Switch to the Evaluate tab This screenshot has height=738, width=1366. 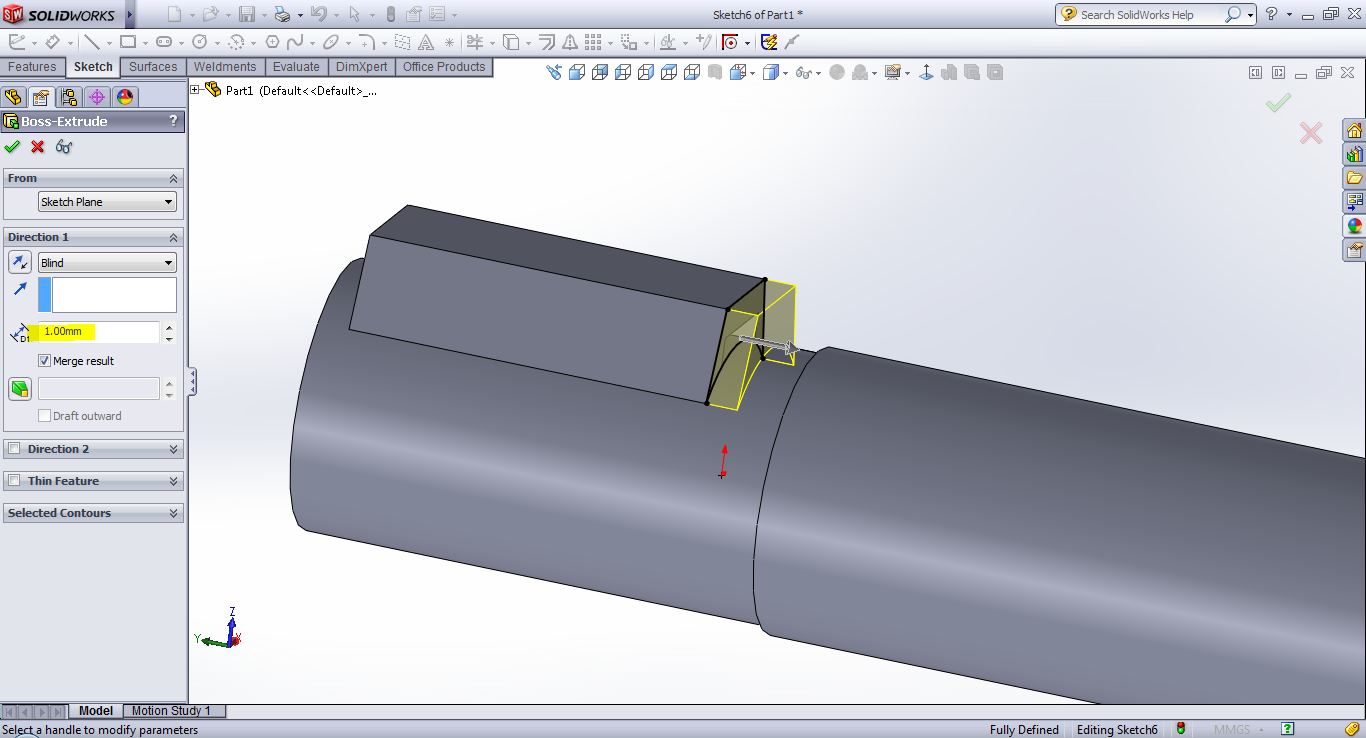(x=296, y=67)
